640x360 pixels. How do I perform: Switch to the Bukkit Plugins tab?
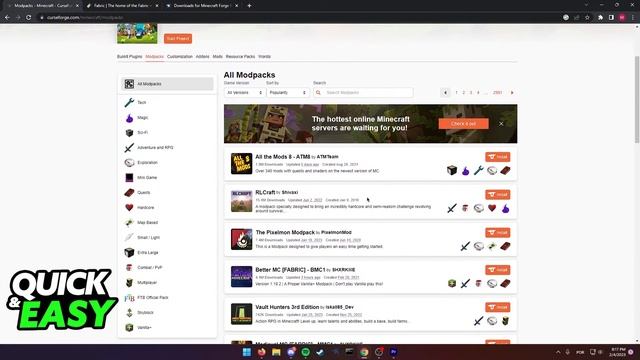(x=129, y=57)
